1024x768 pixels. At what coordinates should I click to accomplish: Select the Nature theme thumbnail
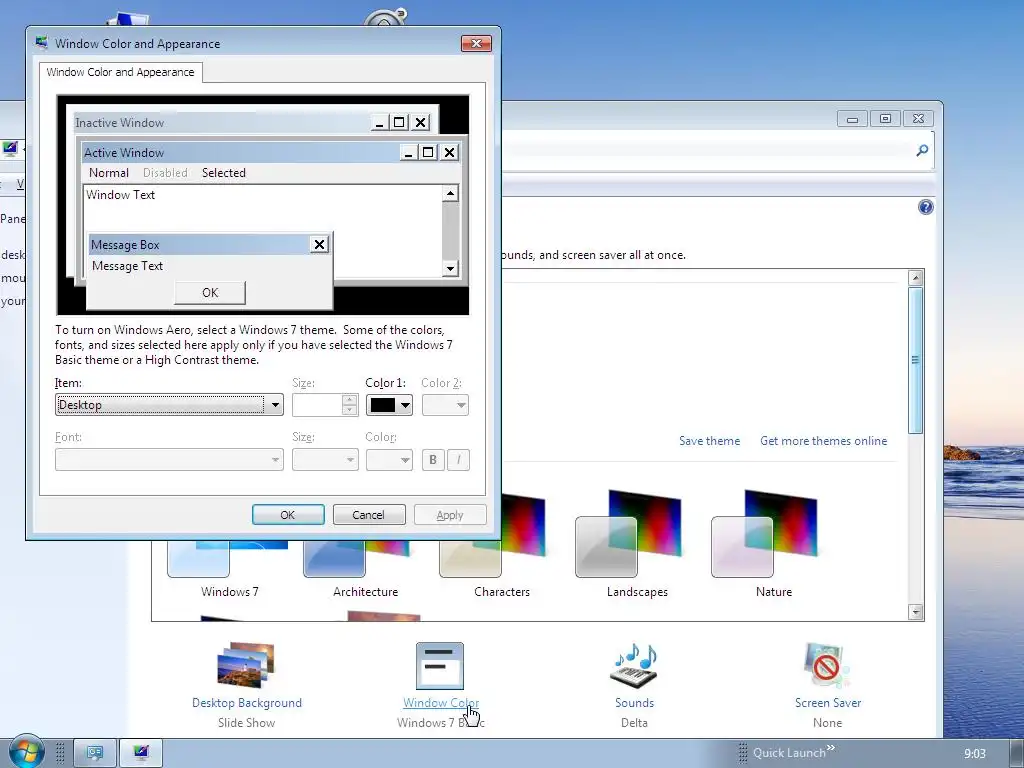(x=763, y=534)
